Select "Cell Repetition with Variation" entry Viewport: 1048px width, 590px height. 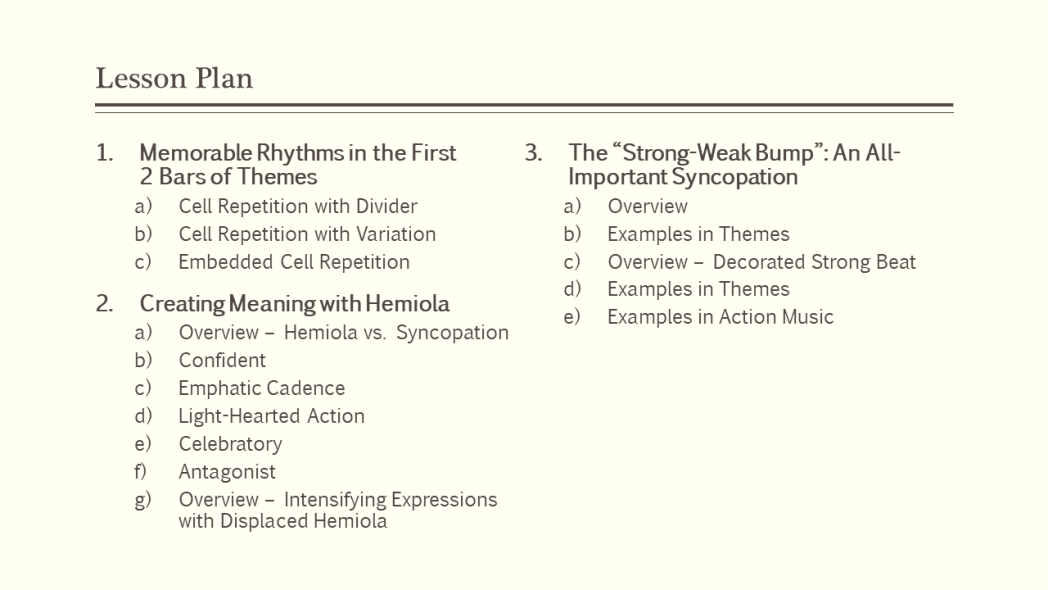[x=306, y=235]
